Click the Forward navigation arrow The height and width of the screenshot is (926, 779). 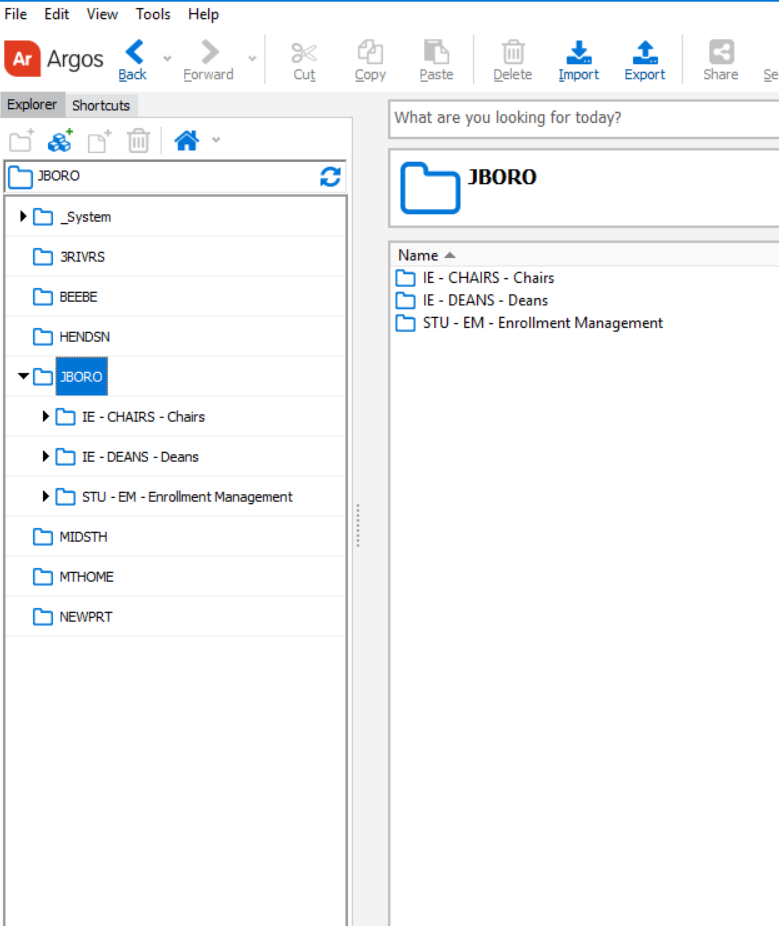(209, 52)
